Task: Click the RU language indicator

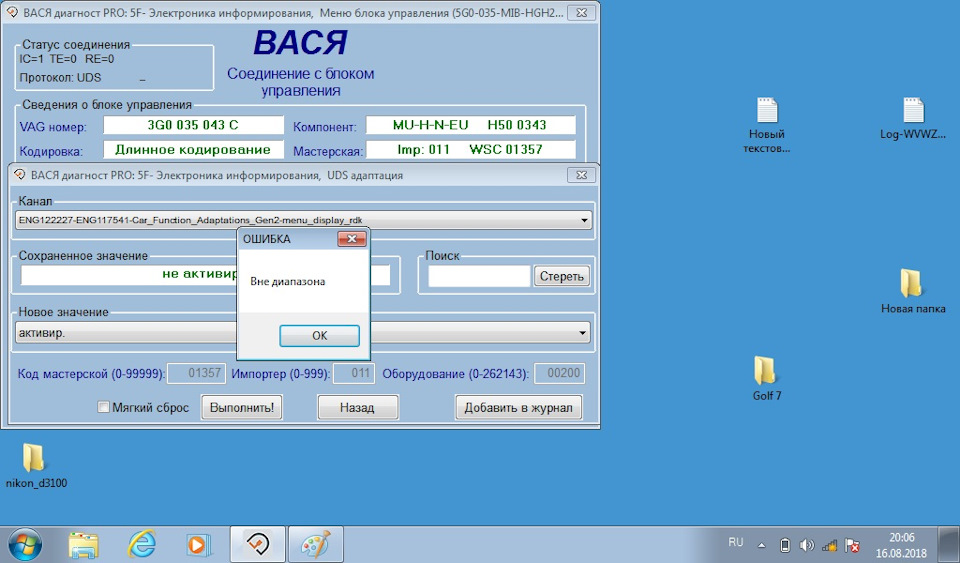Action: pyautogui.click(x=735, y=542)
